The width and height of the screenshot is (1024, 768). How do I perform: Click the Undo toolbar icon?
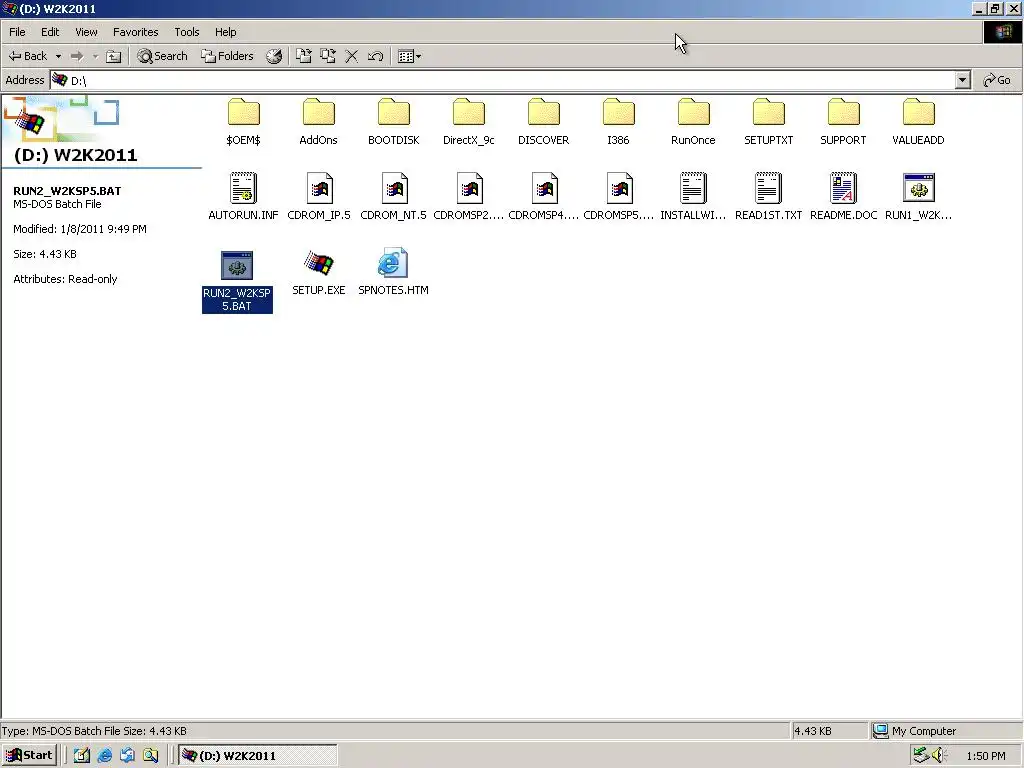point(375,56)
